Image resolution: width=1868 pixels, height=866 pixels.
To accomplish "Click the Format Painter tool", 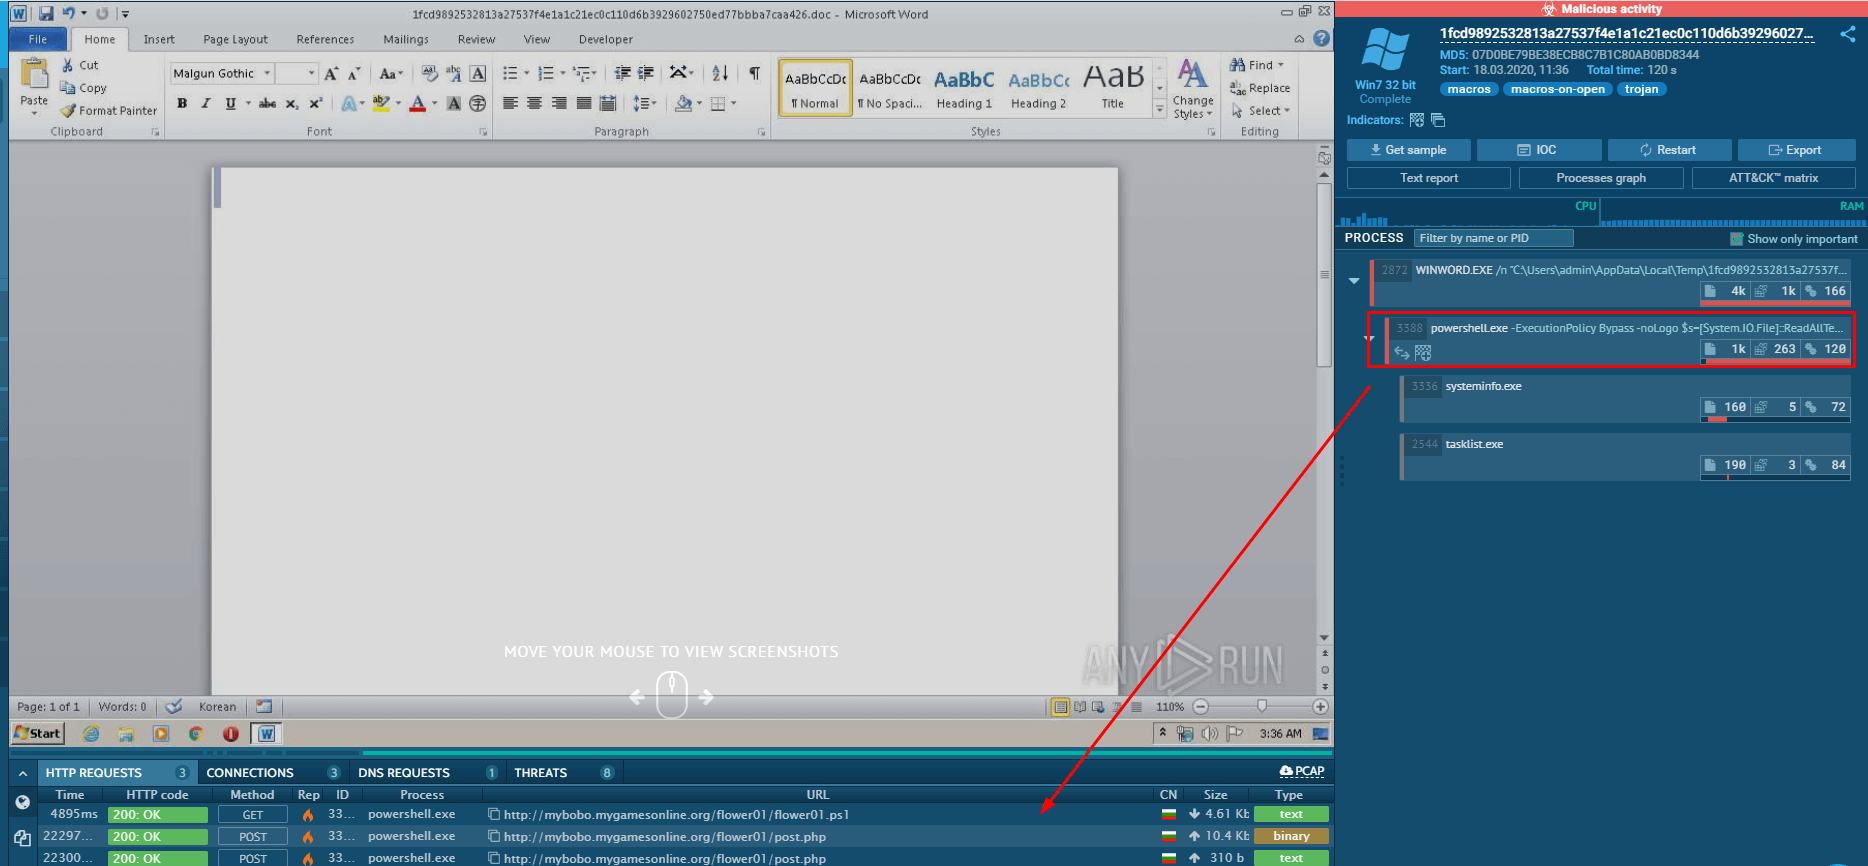I will [108, 111].
